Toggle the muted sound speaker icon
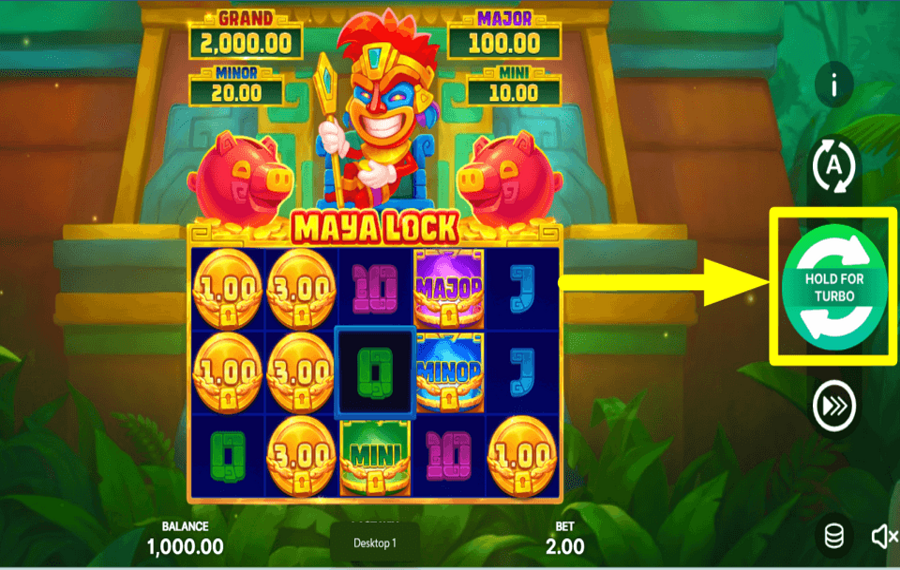The width and height of the screenshot is (900, 570). pyautogui.click(x=885, y=537)
